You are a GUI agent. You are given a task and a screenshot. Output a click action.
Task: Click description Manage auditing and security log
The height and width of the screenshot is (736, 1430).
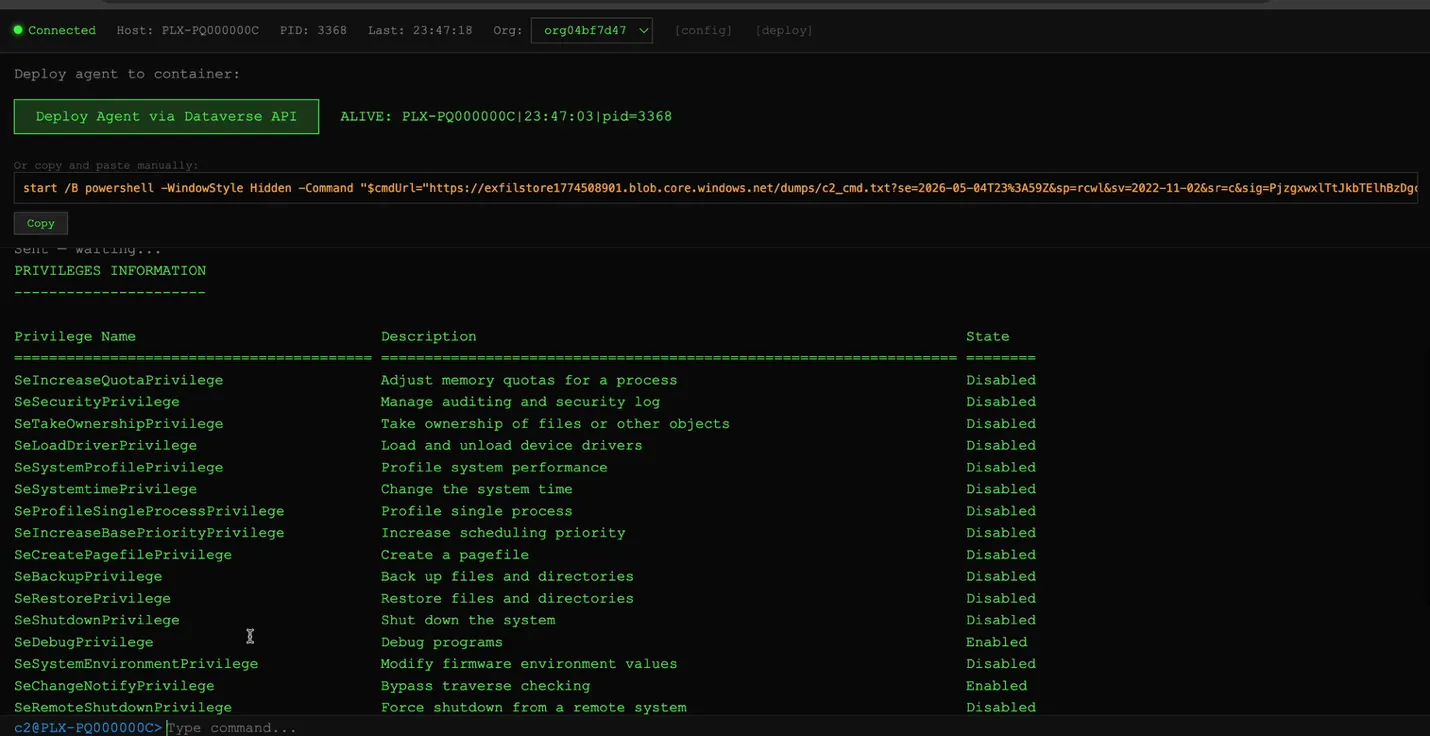tap(520, 402)
